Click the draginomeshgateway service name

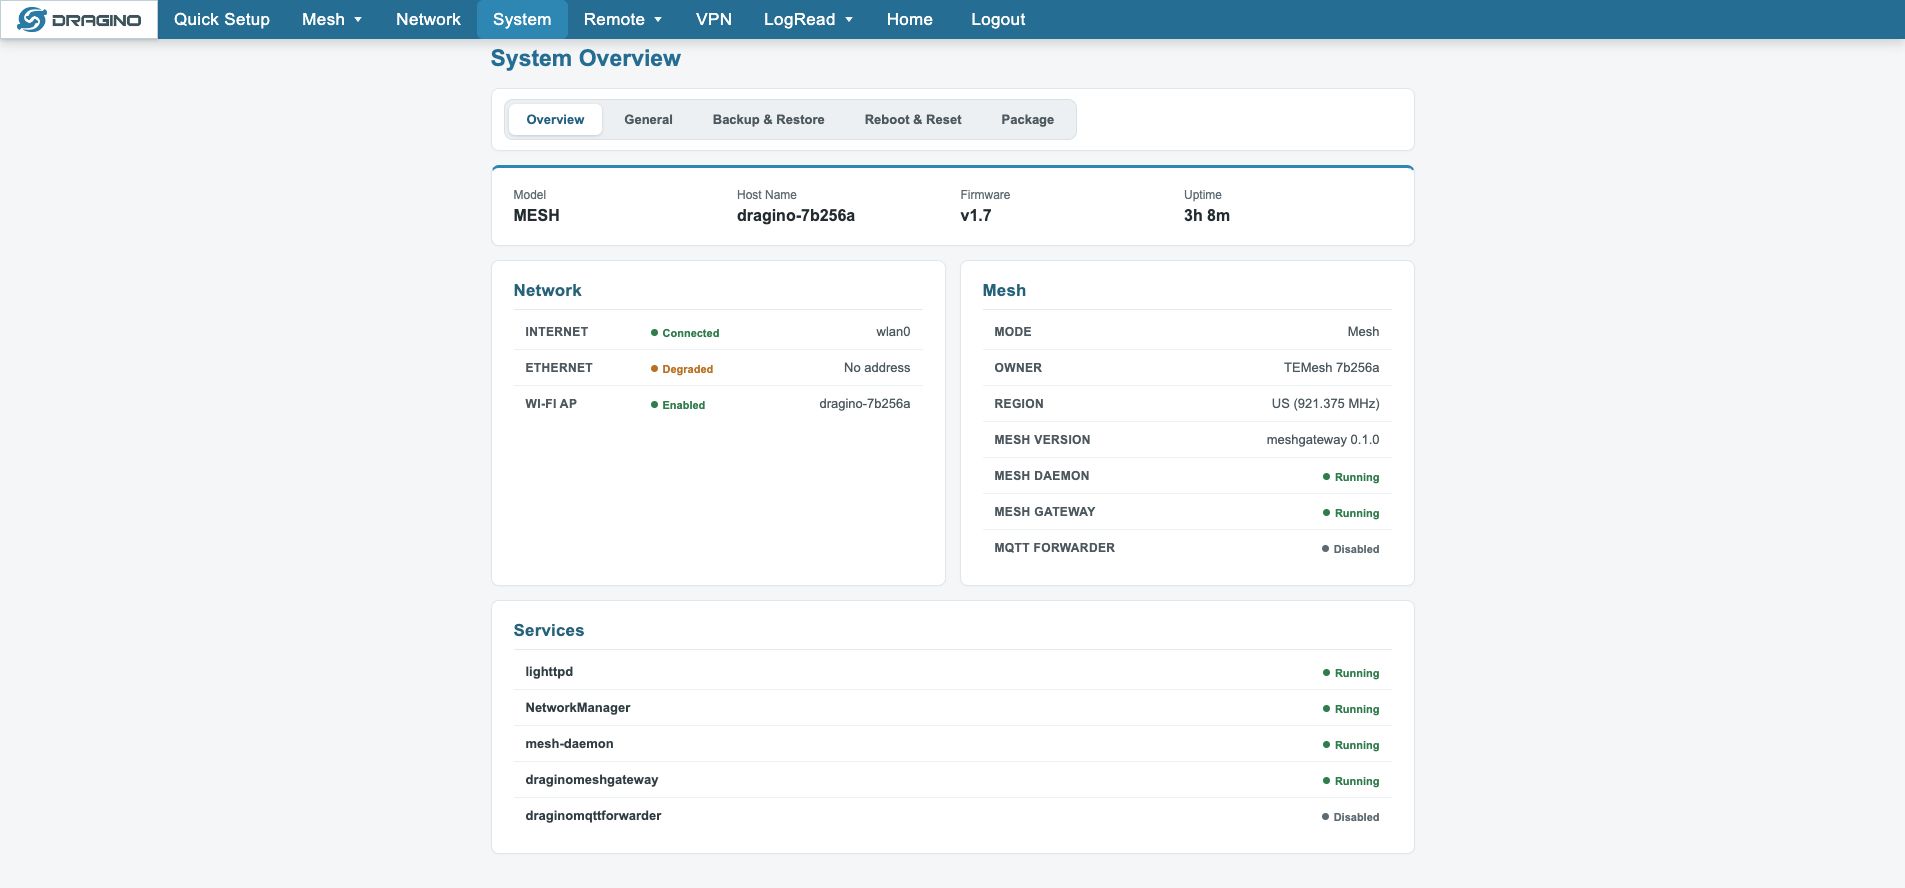592,780
